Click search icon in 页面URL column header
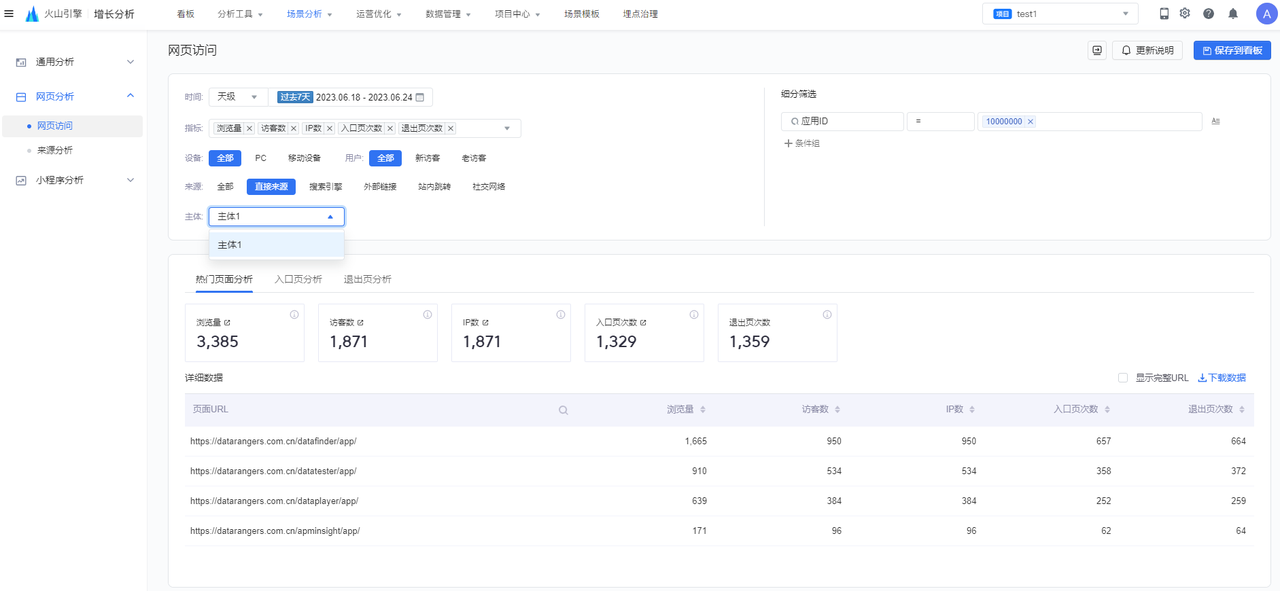Image resolution: width=1280 pixels, height=591 pixels. click(563, 410)
